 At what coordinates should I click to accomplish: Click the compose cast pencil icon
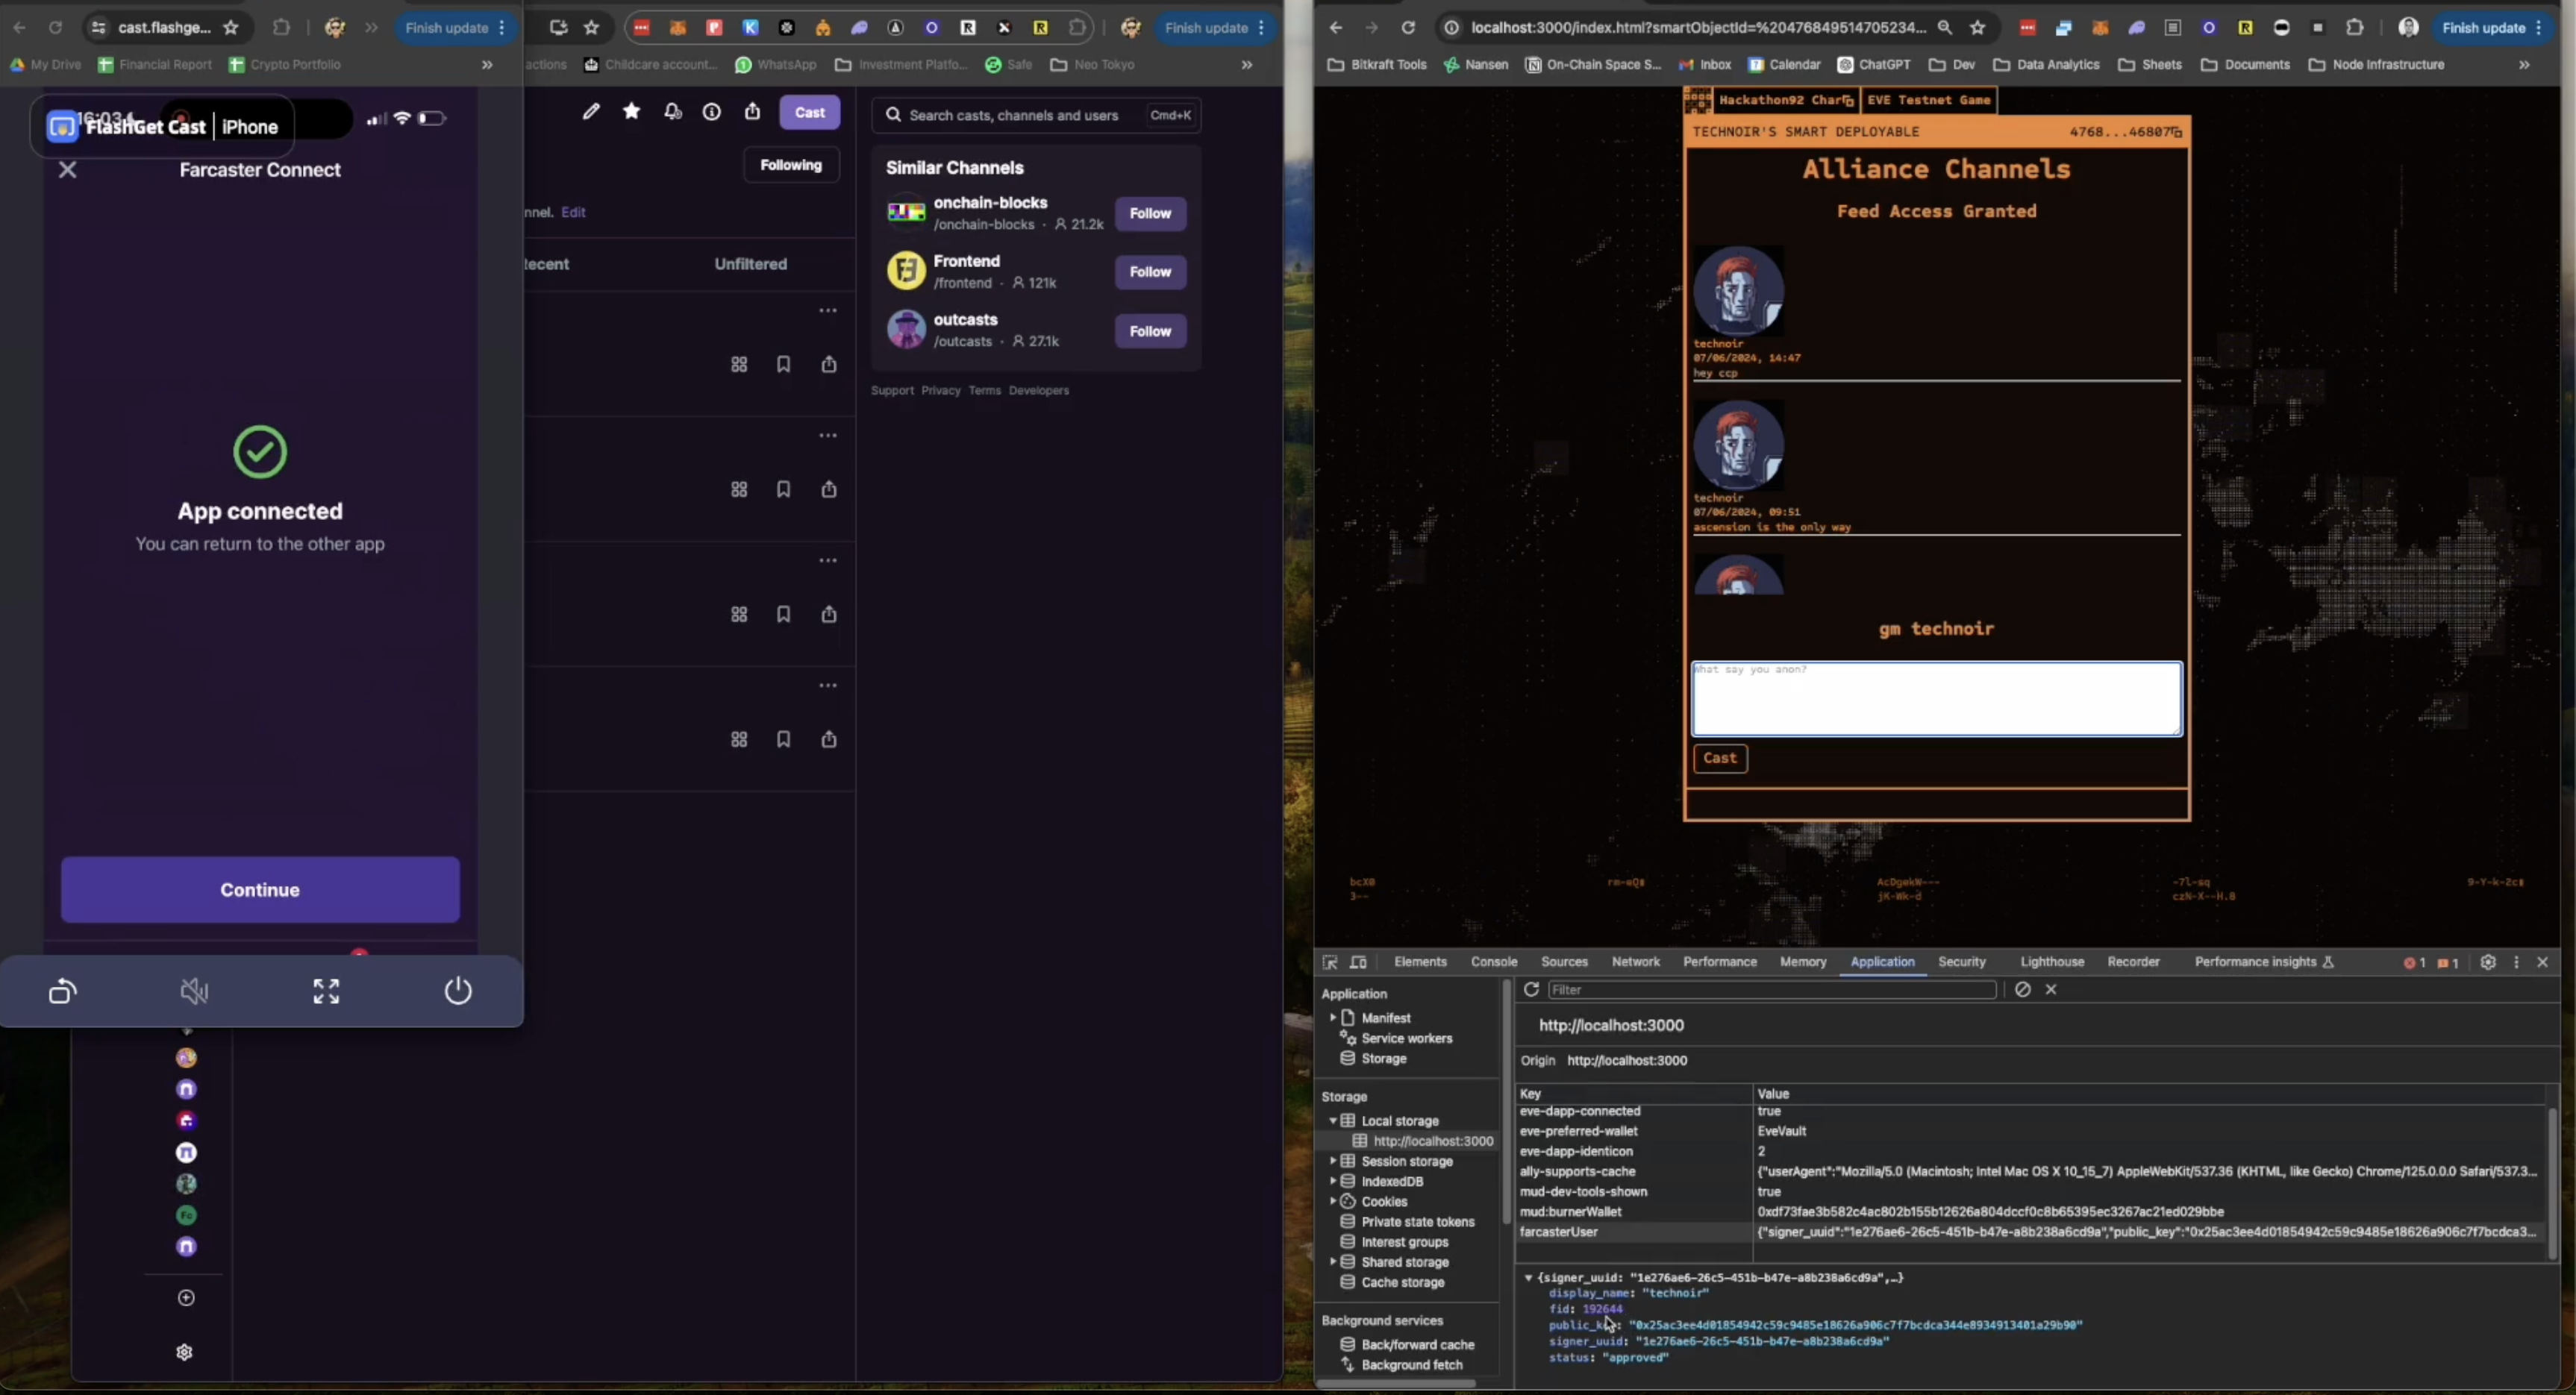592,111
